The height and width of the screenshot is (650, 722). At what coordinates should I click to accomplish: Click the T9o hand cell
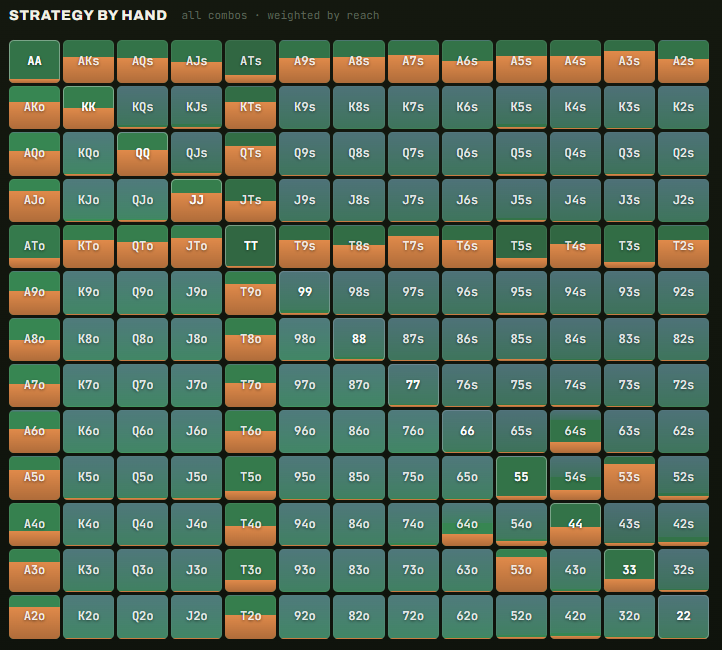coord(250,292)
